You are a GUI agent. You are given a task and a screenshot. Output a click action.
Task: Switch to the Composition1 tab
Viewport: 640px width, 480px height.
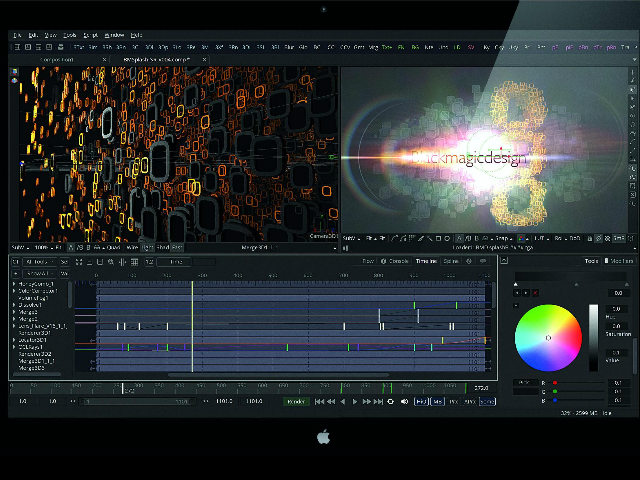57,60
